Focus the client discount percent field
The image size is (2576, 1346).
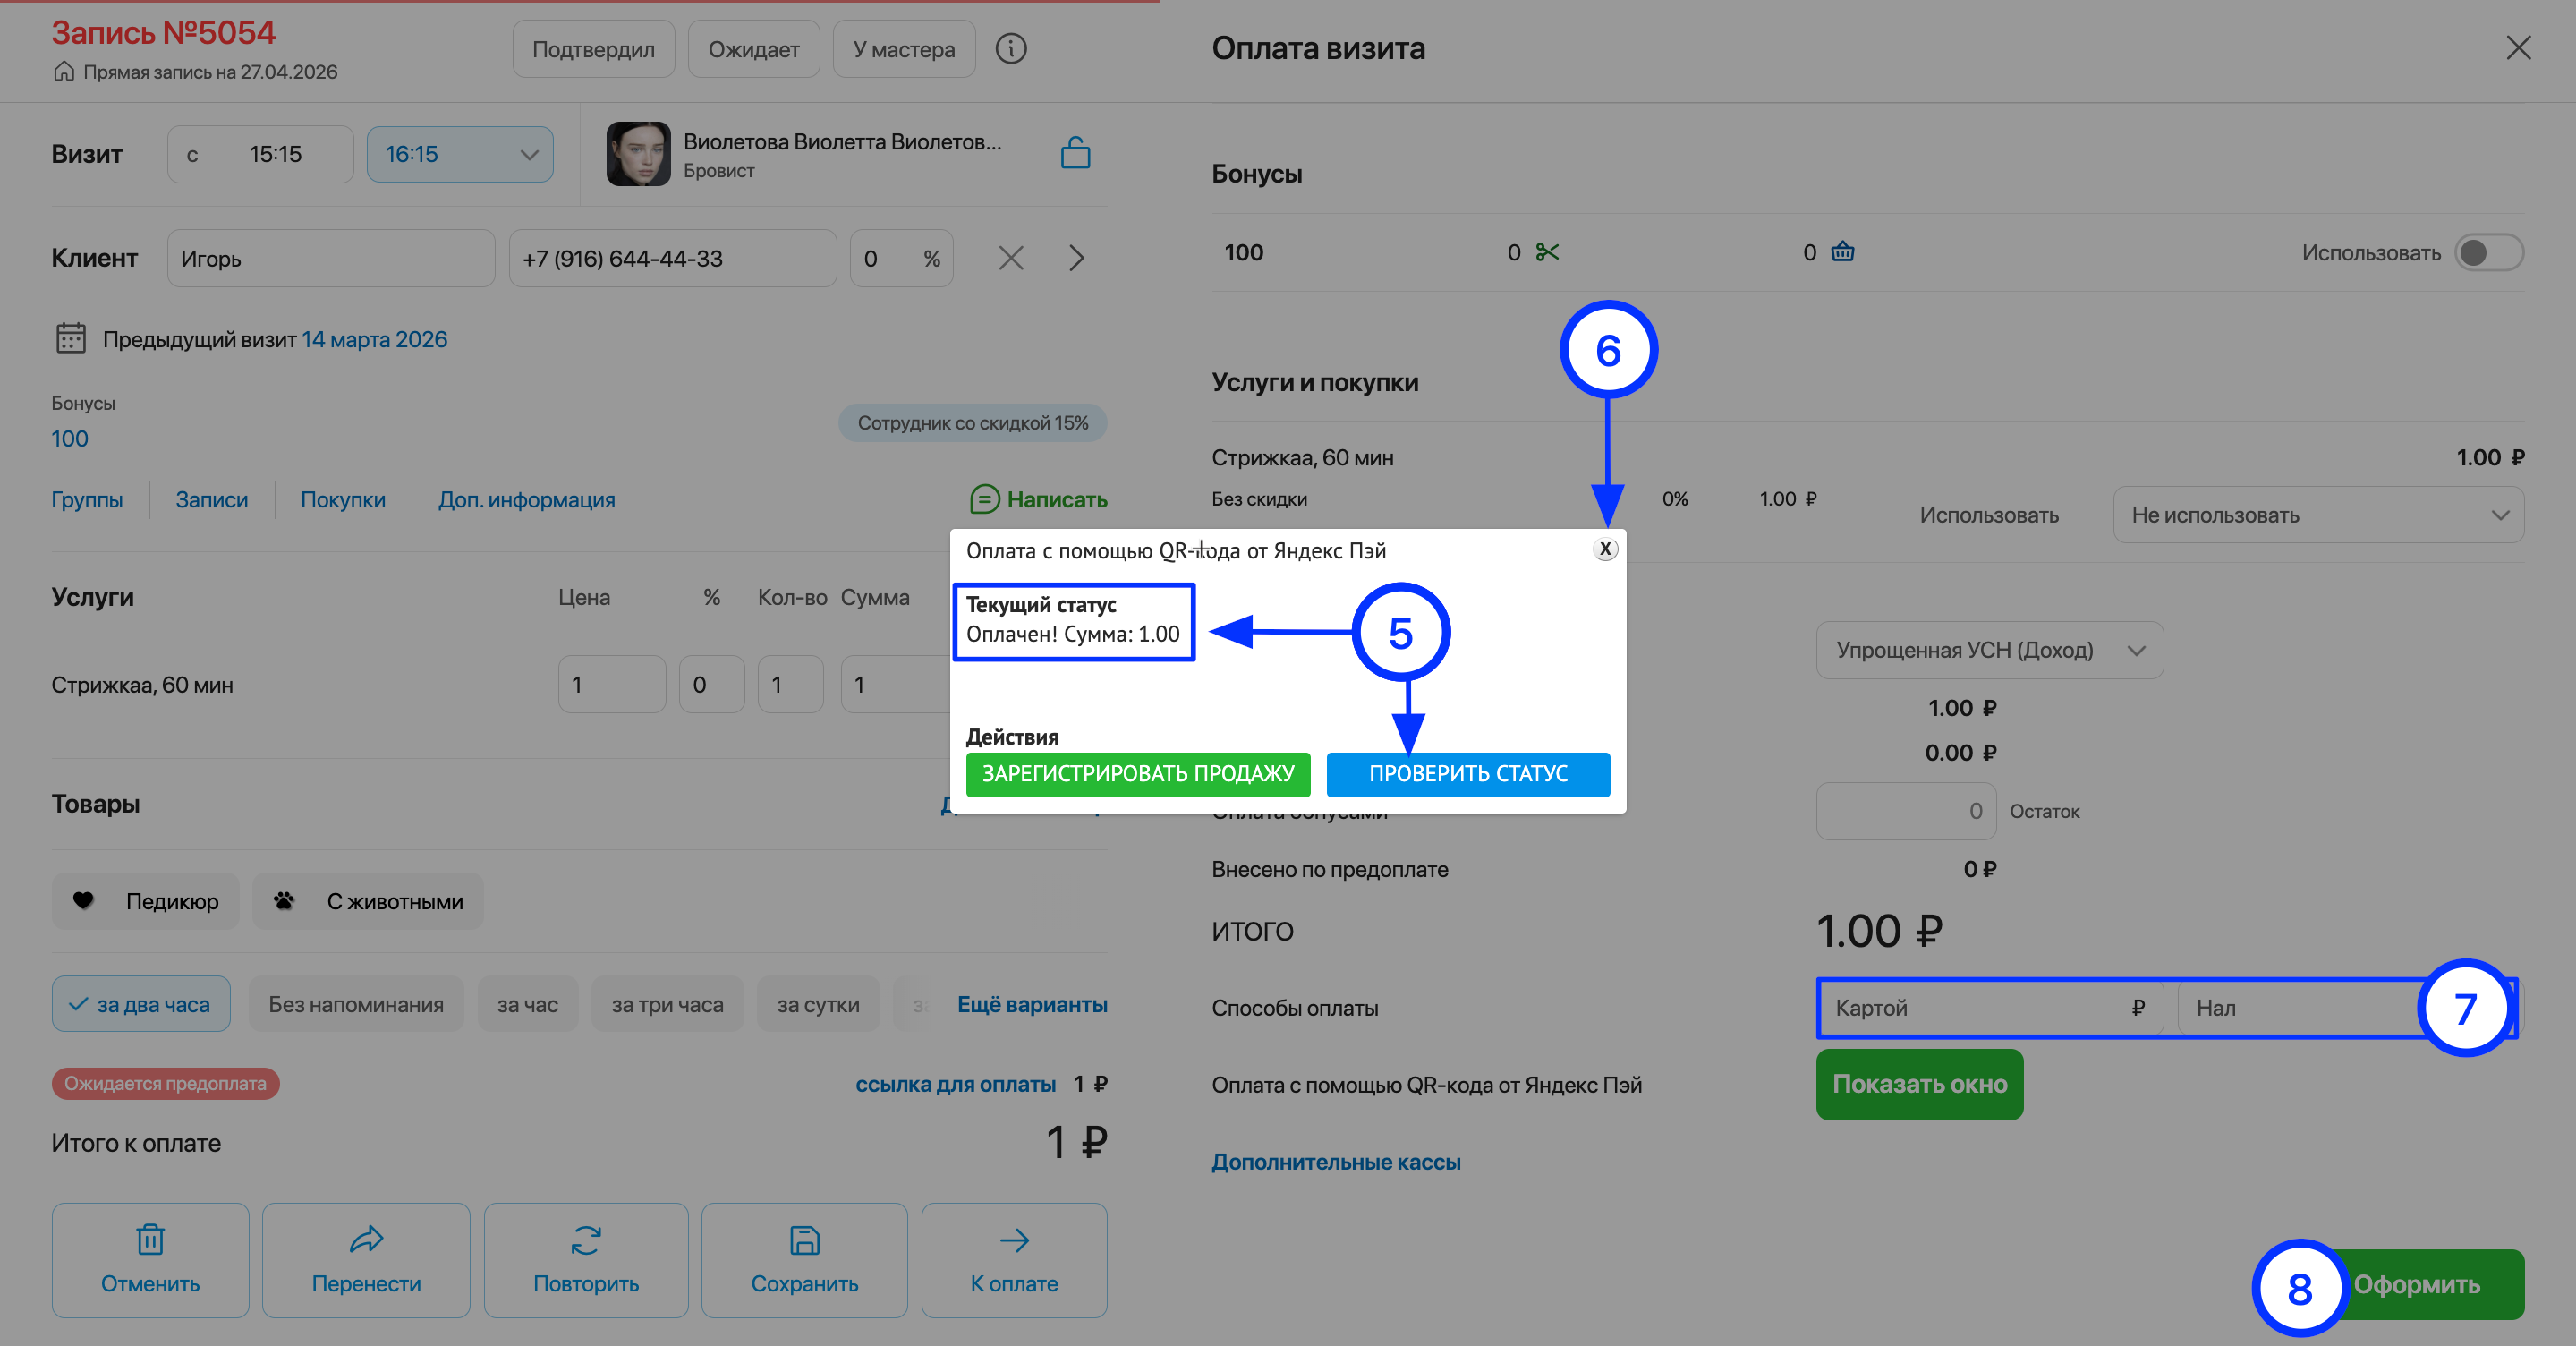pos(901,258)
